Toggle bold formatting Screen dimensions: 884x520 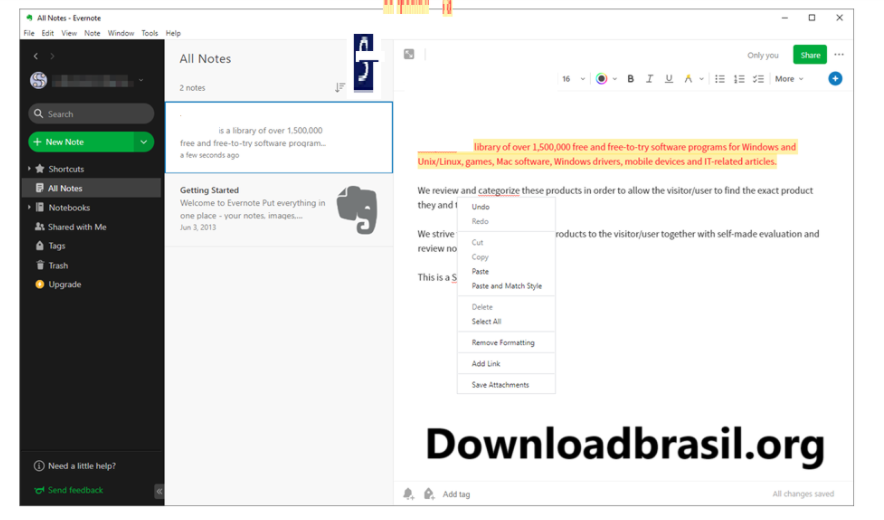(x=630, y=79)
